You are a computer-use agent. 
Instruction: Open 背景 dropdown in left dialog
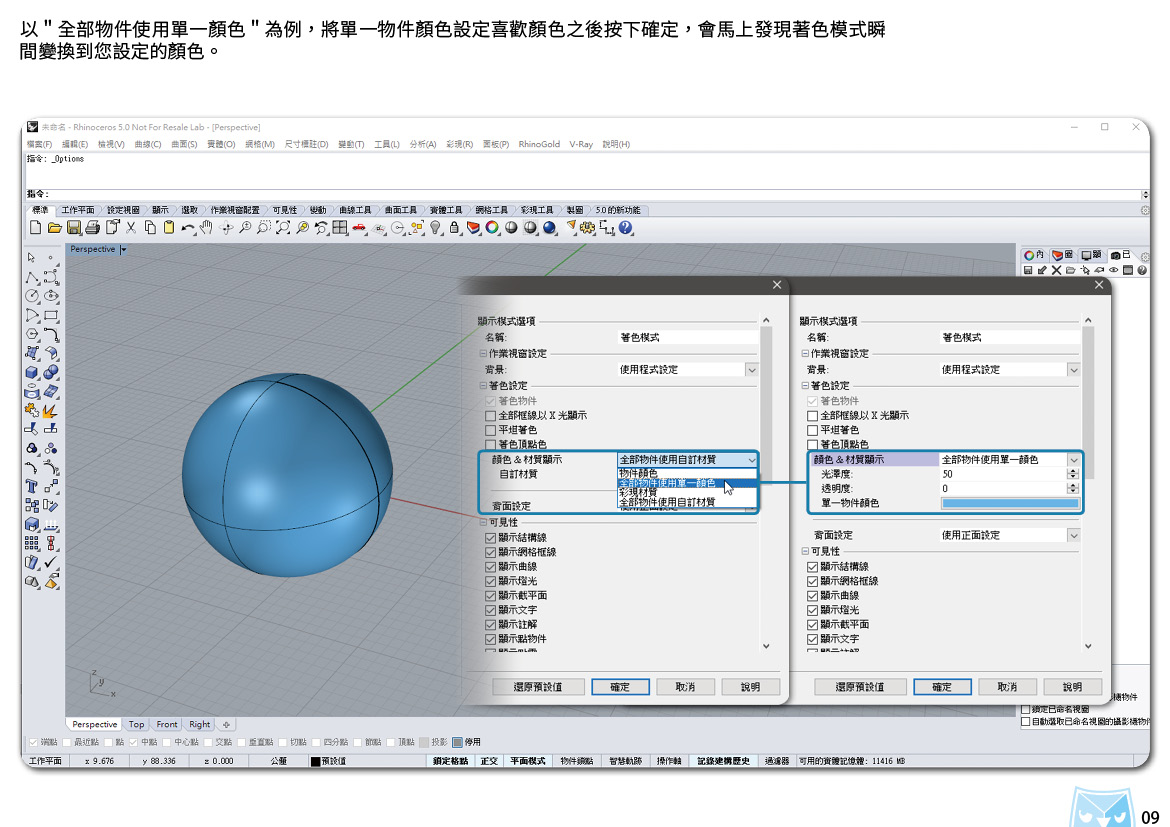751,369
